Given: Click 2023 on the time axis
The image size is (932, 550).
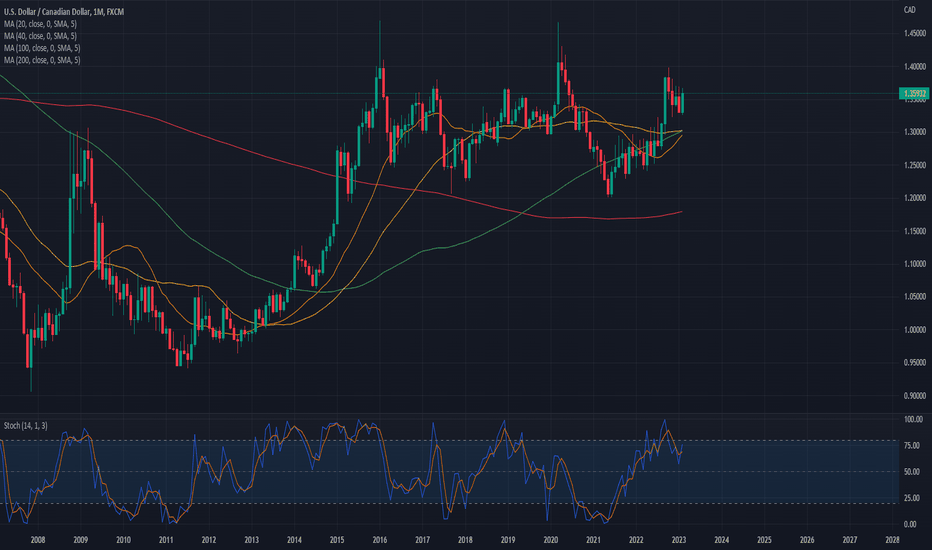Looking at the screenshot, I should click(679, 540).
